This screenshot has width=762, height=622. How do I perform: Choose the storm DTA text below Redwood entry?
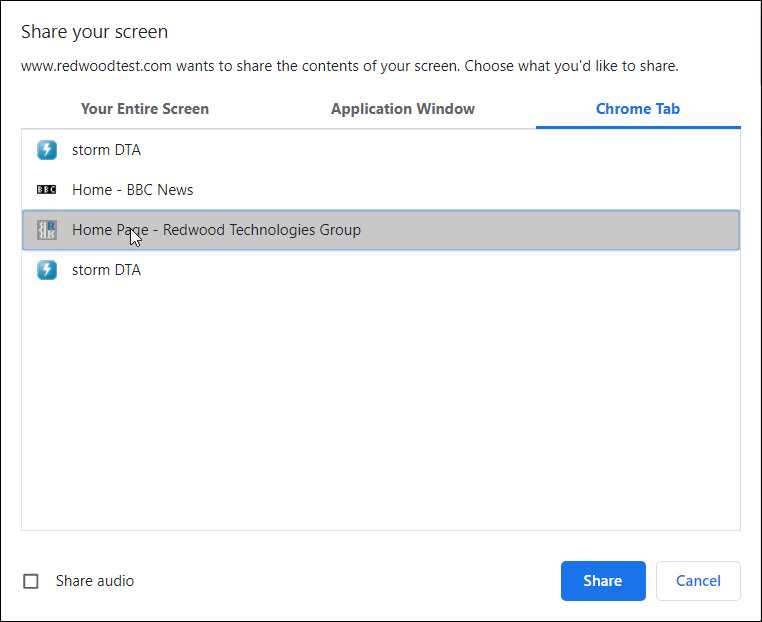pyautogui.click(x=106, y=270)
